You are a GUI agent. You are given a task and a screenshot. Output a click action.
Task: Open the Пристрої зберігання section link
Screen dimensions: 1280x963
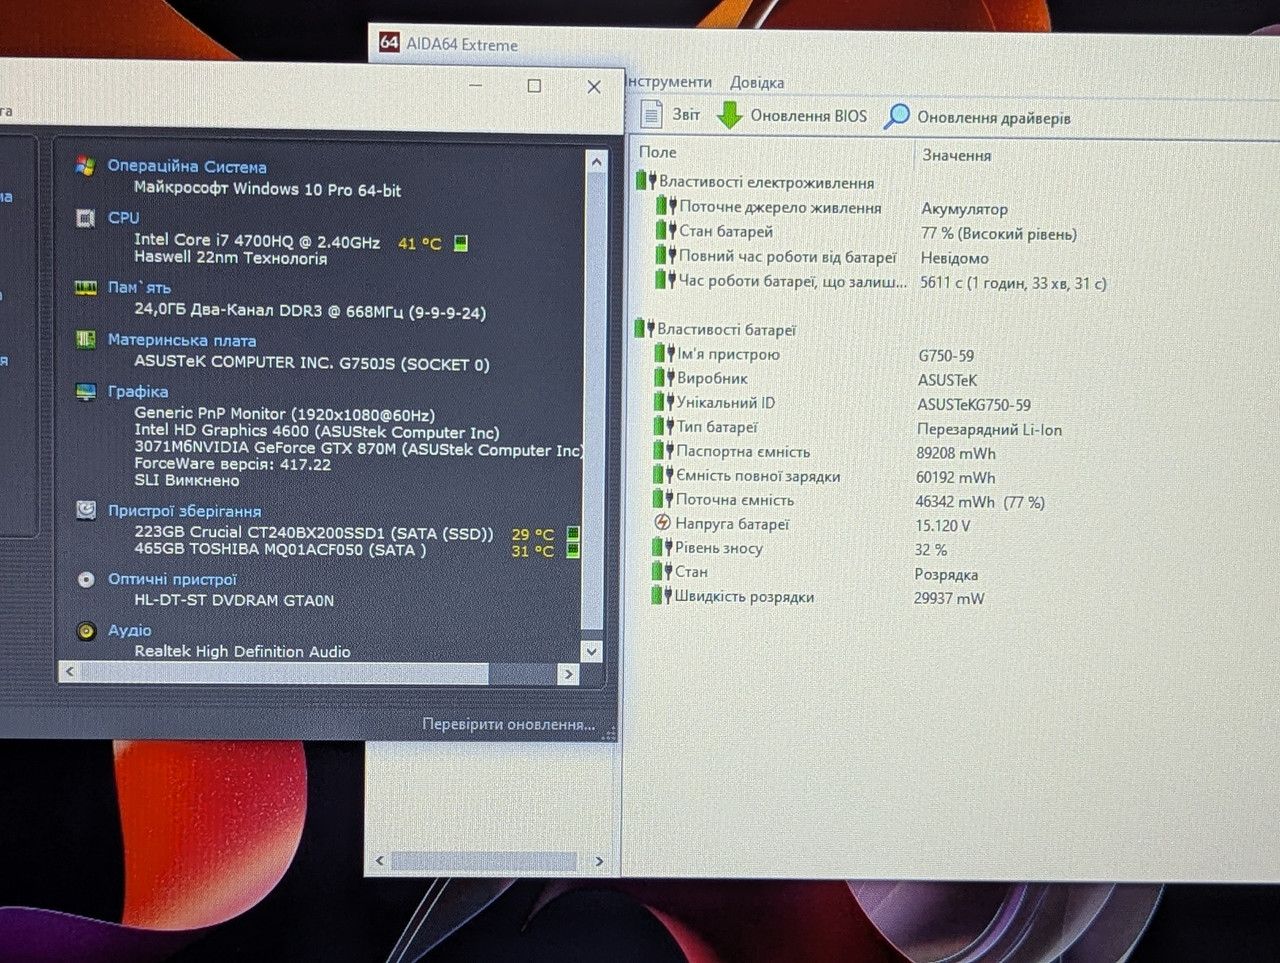pos(184,511)
